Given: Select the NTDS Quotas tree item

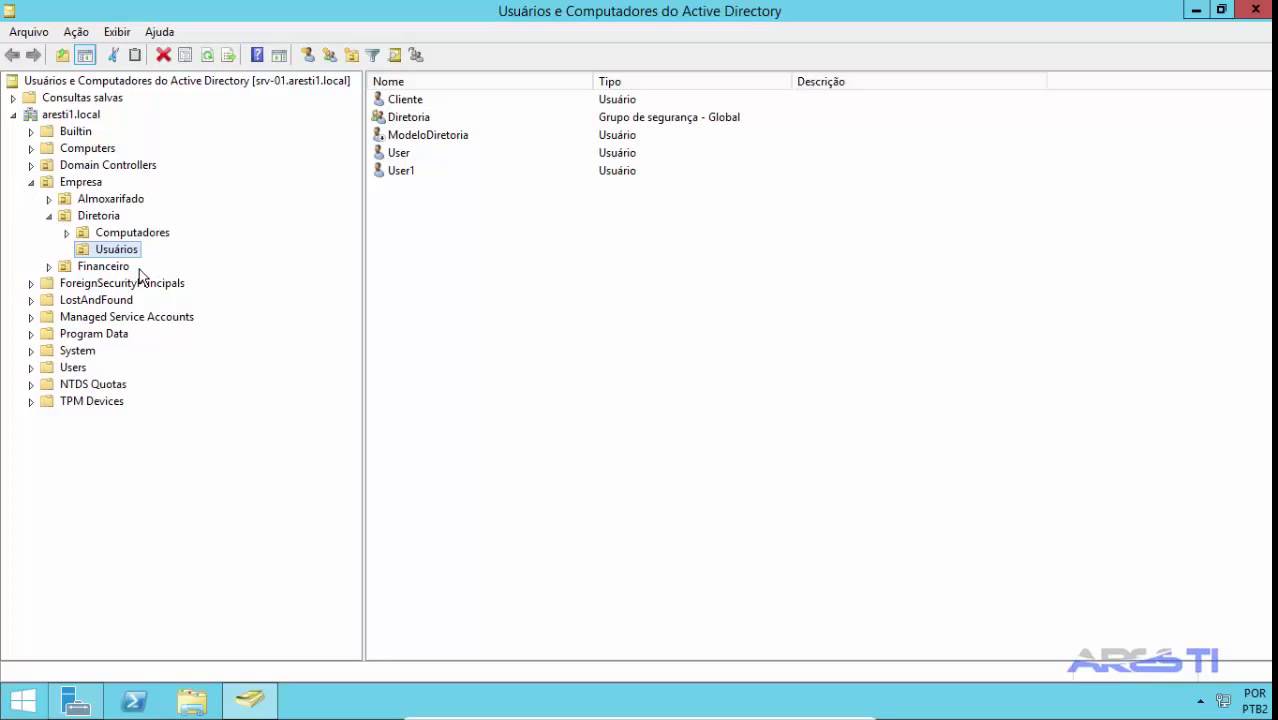Looking at the screenshot, I should (93, 384).
